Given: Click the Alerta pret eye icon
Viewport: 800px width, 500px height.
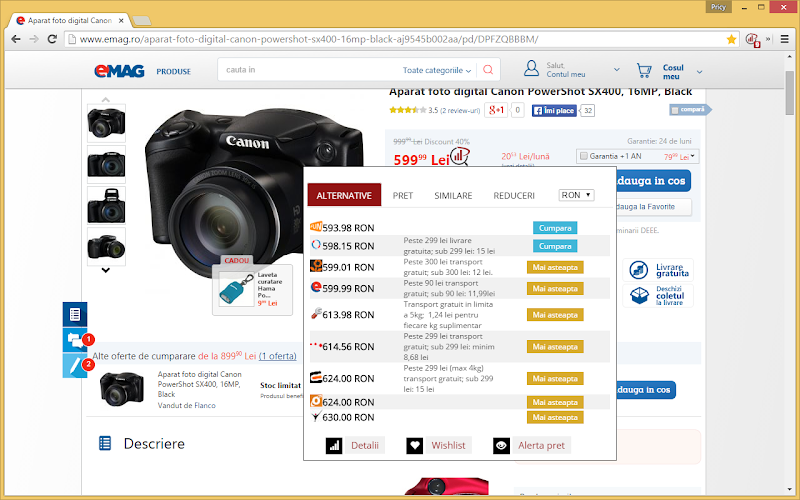Looking at the screenshot, I should [x=501, y=445].
